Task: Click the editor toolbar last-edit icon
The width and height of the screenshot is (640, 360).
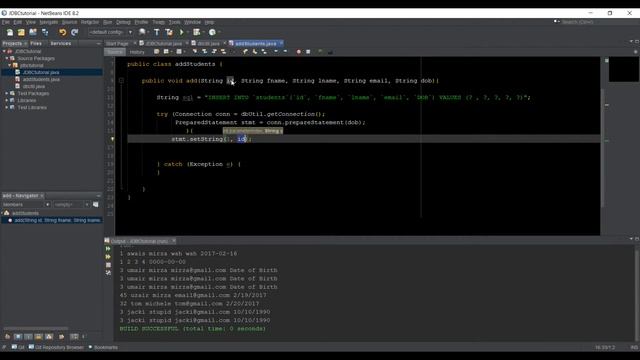Action: (x=157, y=52)
